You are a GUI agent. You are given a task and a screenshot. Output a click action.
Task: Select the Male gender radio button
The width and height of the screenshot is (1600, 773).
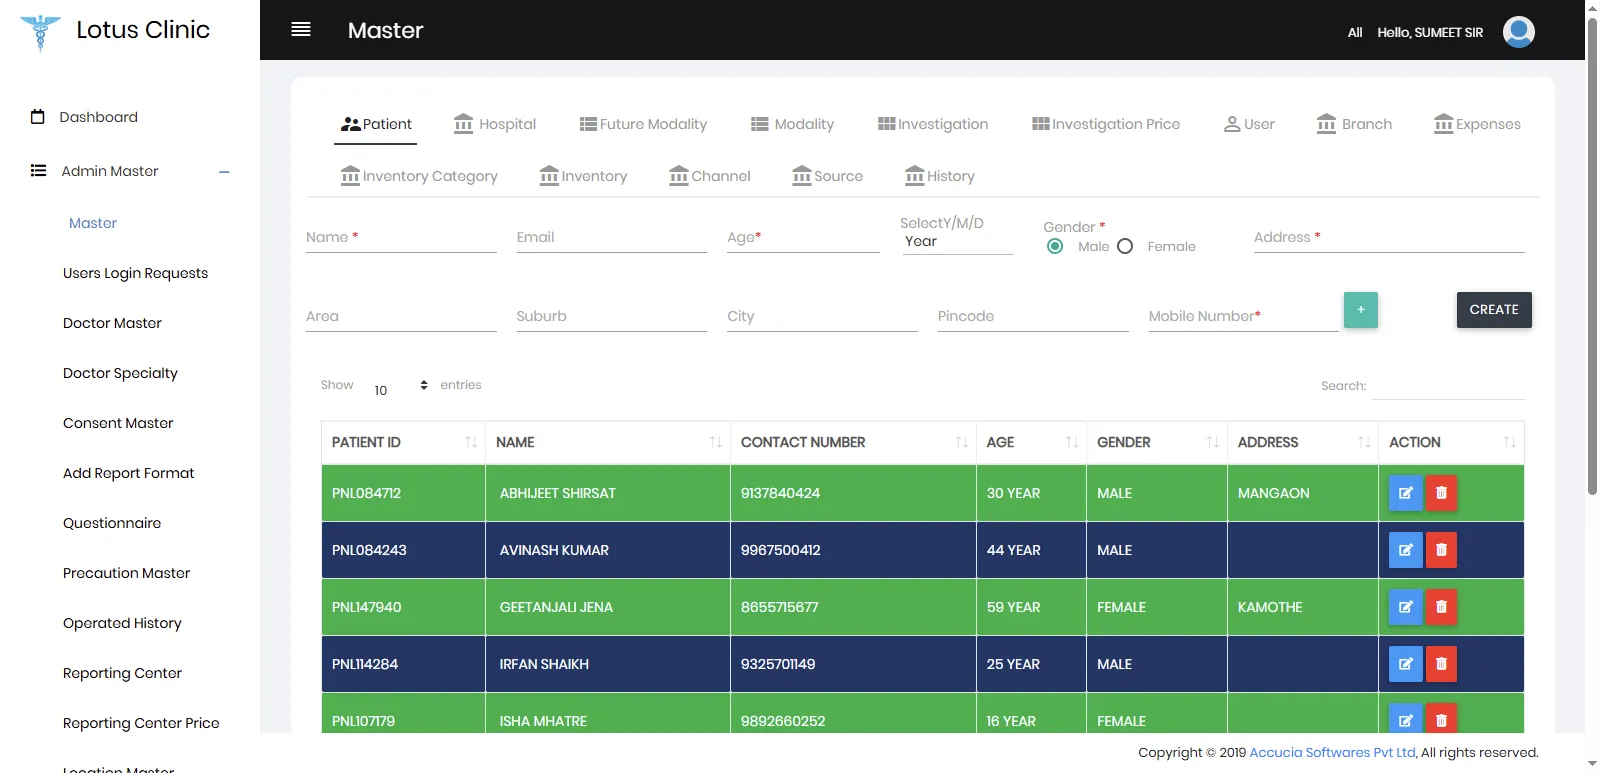[x=1055, y=246]
